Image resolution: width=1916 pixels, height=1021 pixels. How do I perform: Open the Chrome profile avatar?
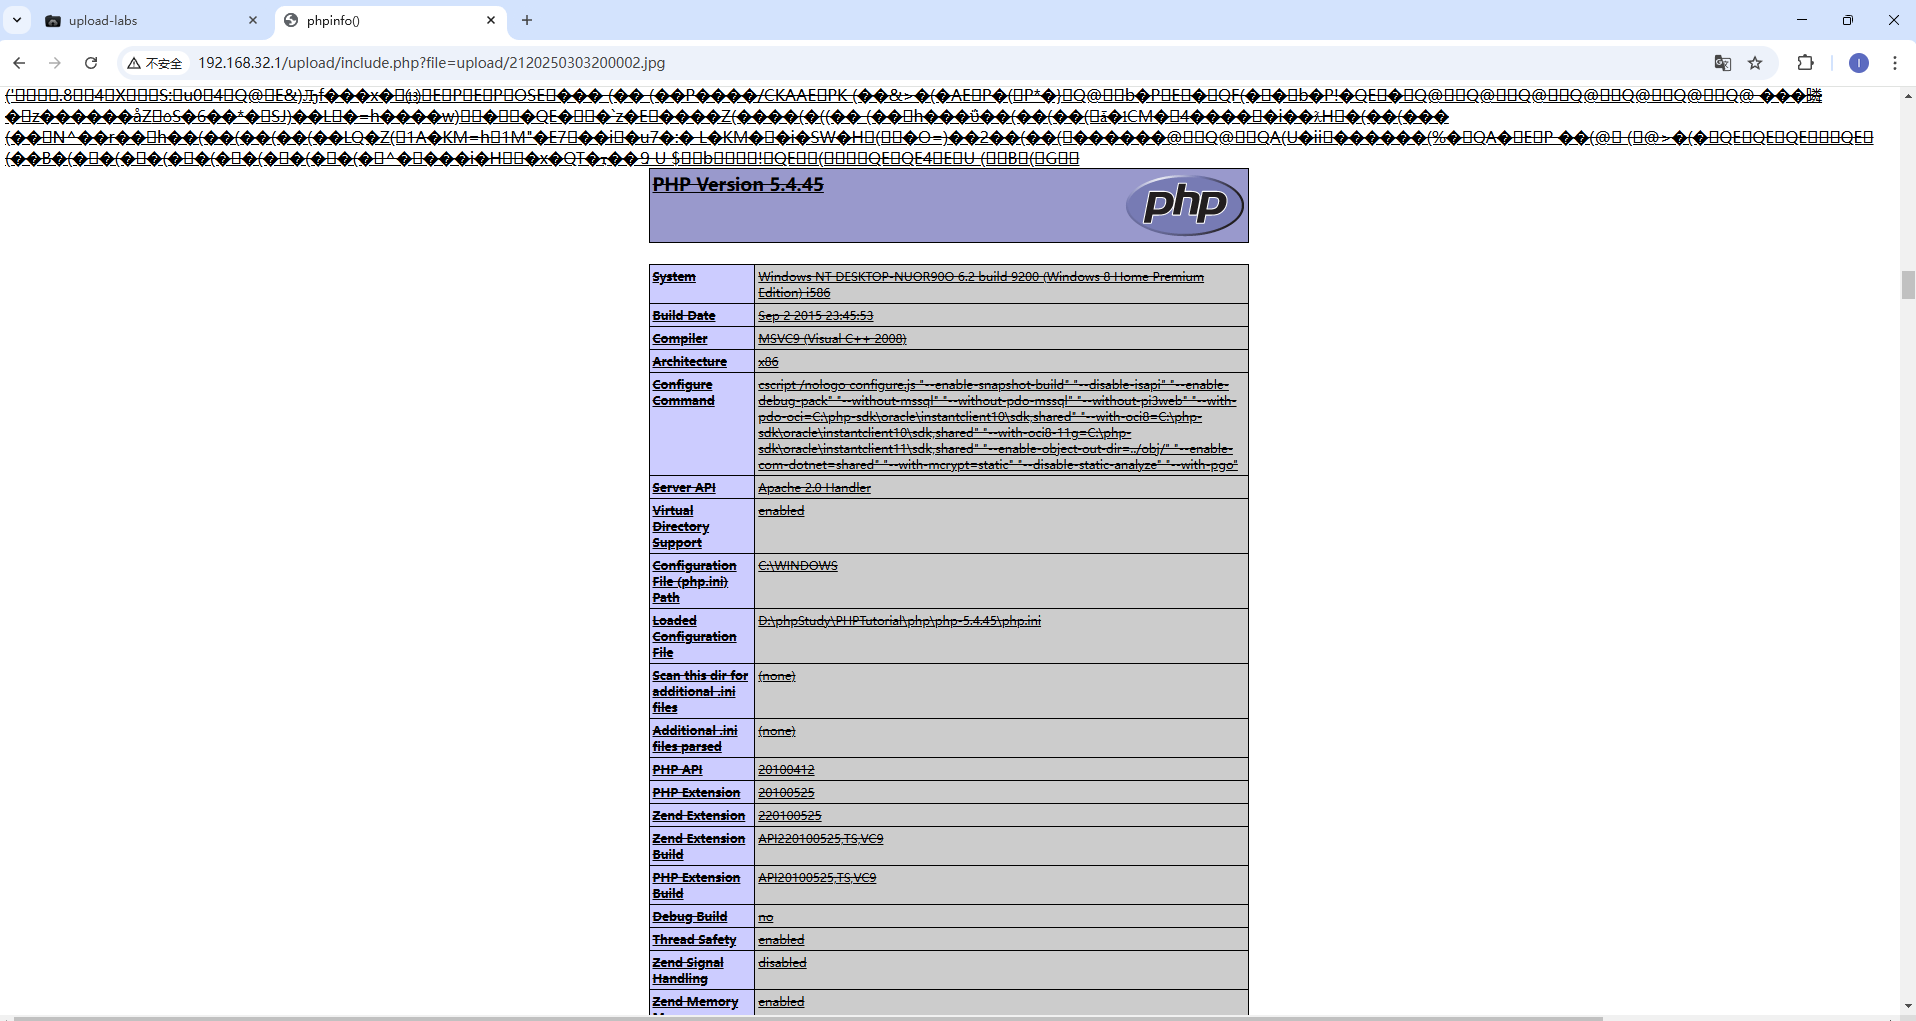(x=1859, y=63)
